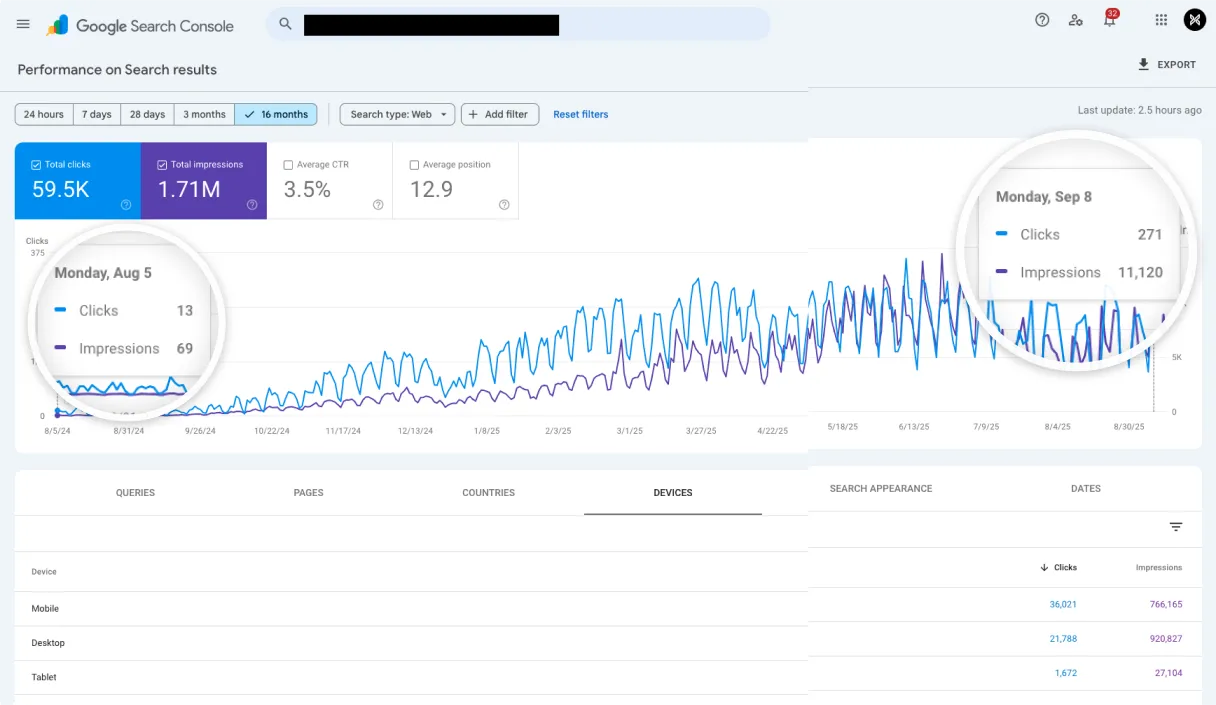Open the users and settings icon
The width and height of the screenshot is (1216, 705).
[x=1075, y=20]
